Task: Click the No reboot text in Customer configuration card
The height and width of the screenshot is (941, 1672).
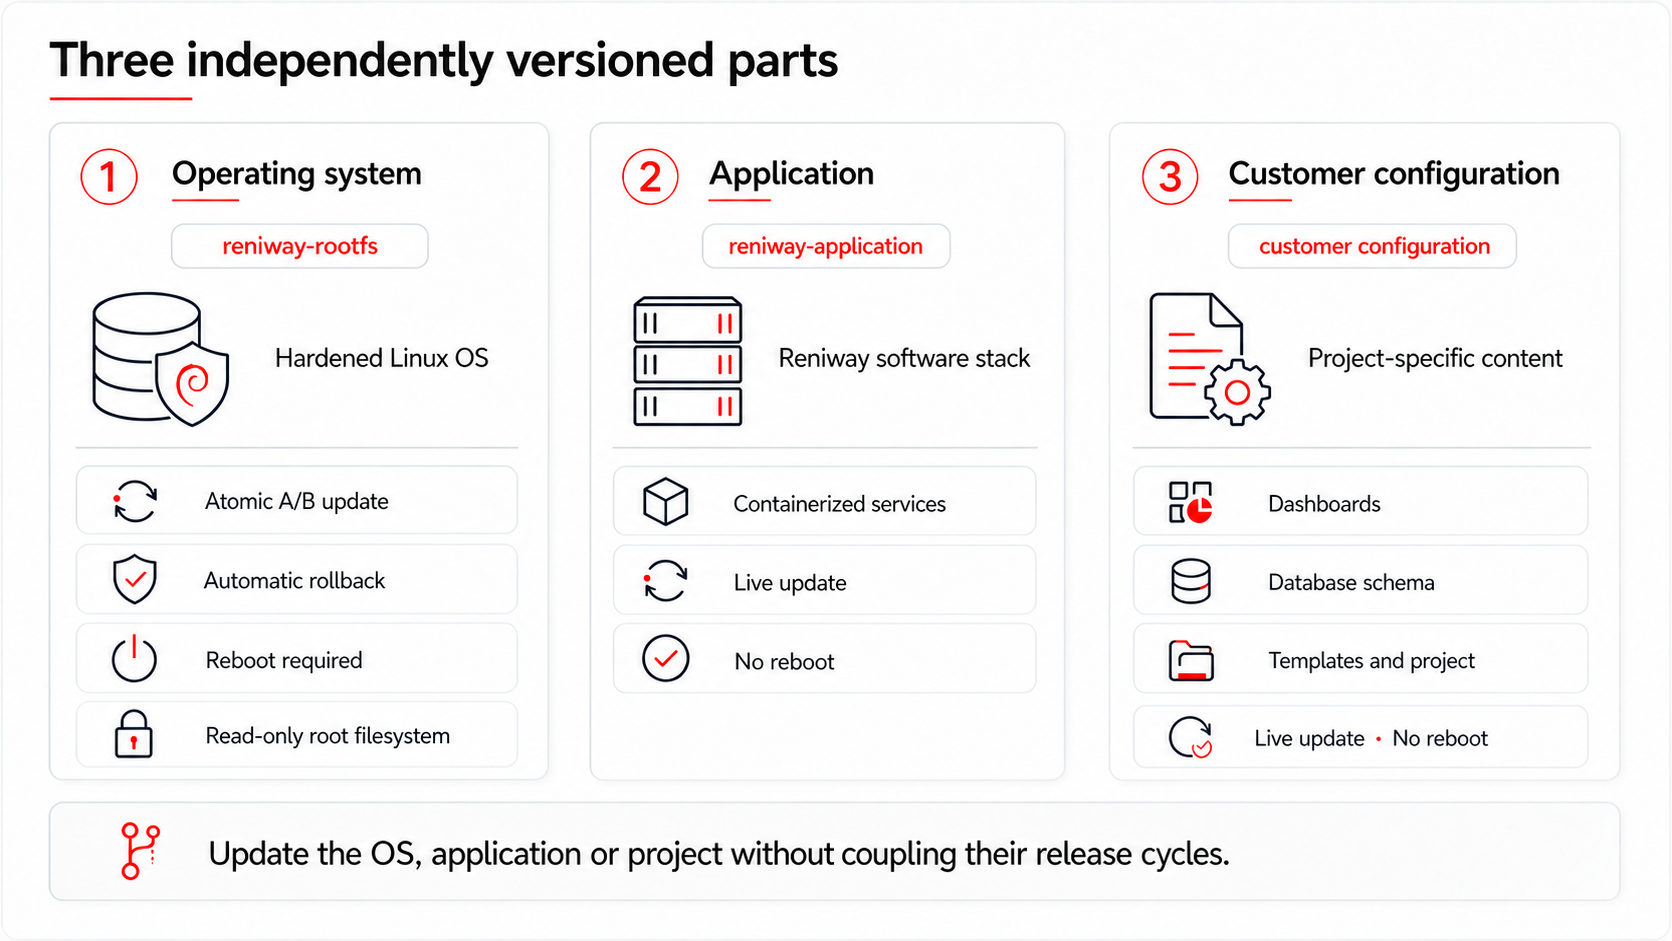Action: pos(1440,738)
